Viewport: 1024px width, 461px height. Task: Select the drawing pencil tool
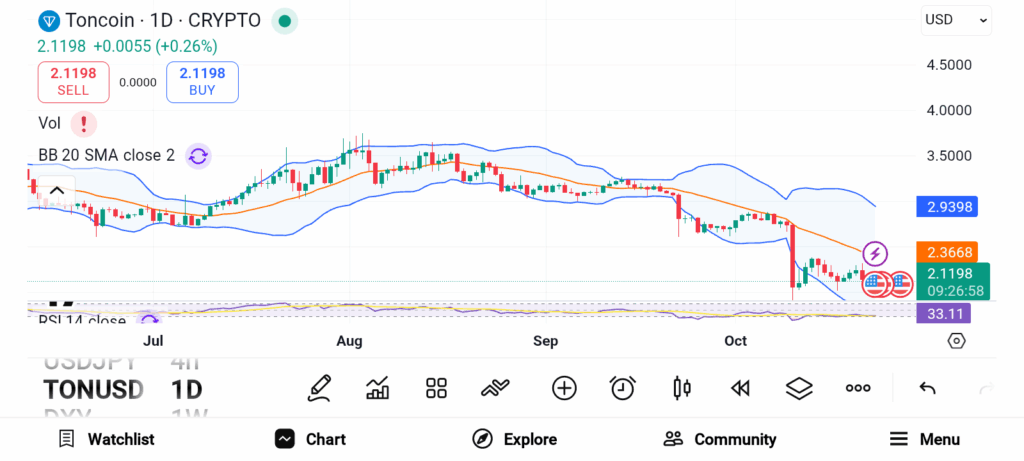pos(319,388)
